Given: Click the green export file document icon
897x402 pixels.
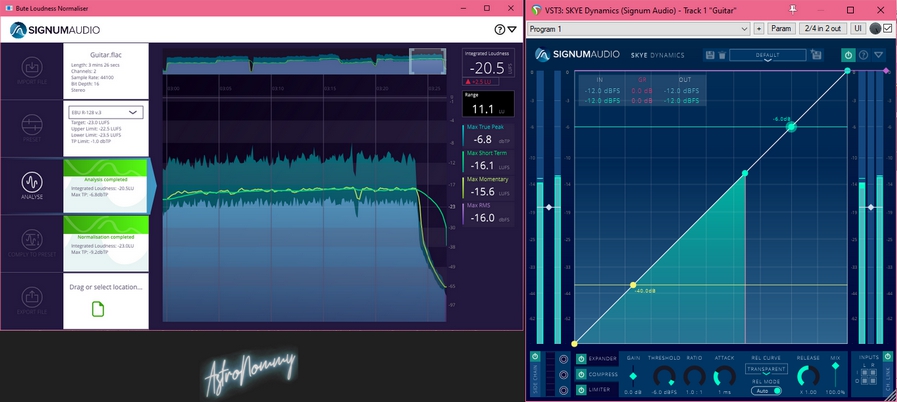Looking at the screenshot, I should tap(98, 309).
